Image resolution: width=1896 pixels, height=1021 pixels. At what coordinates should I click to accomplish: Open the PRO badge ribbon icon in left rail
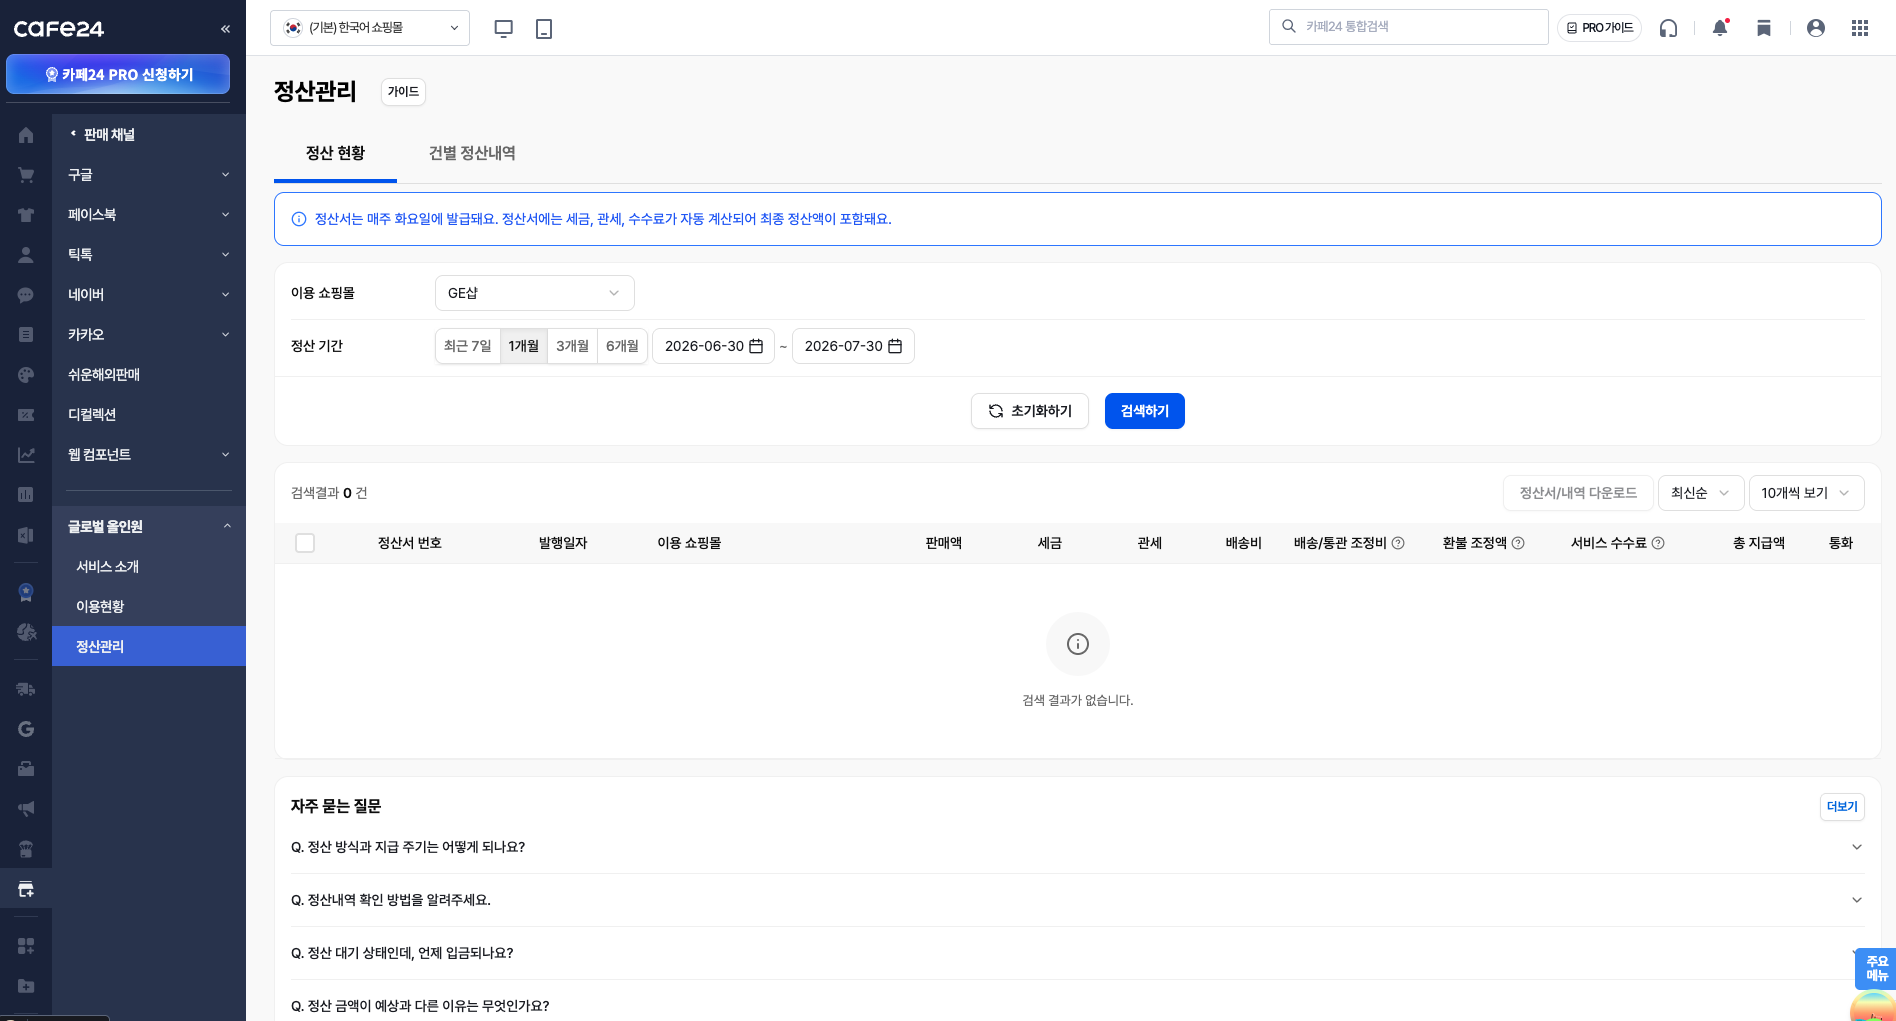click(26, 592)
